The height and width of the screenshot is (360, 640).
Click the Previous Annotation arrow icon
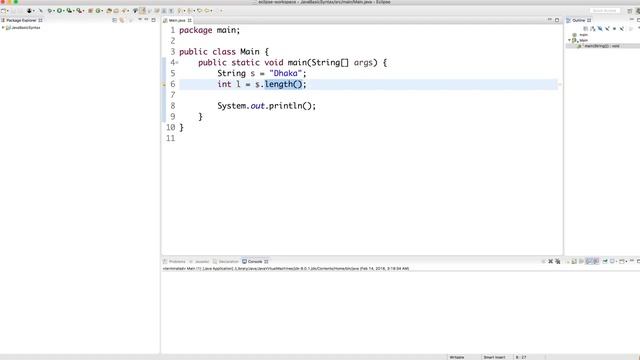click(189, 11)
